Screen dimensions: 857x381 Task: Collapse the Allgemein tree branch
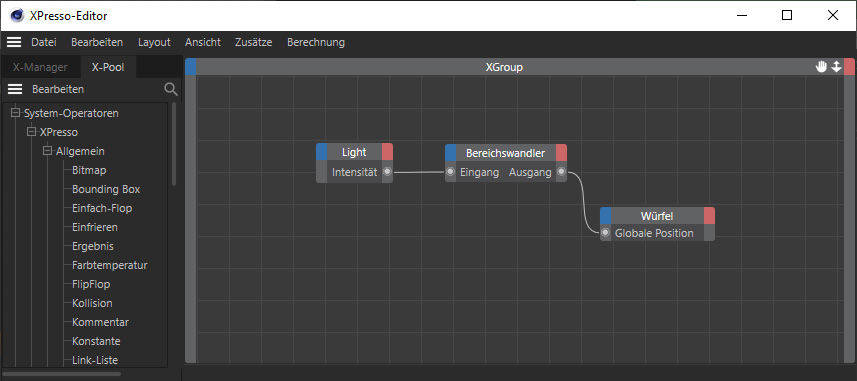pyautogui.click(x=48, y=151)
